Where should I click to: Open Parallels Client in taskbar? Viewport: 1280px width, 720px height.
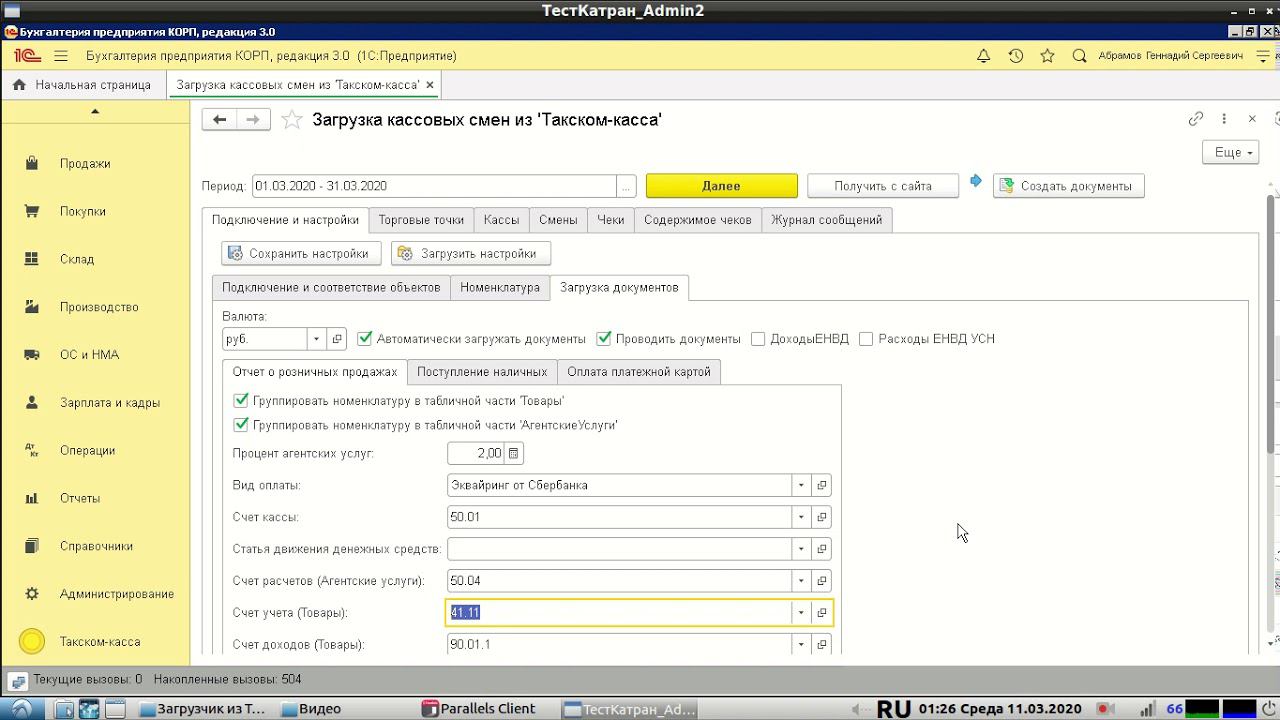click(x=479, y=709)
